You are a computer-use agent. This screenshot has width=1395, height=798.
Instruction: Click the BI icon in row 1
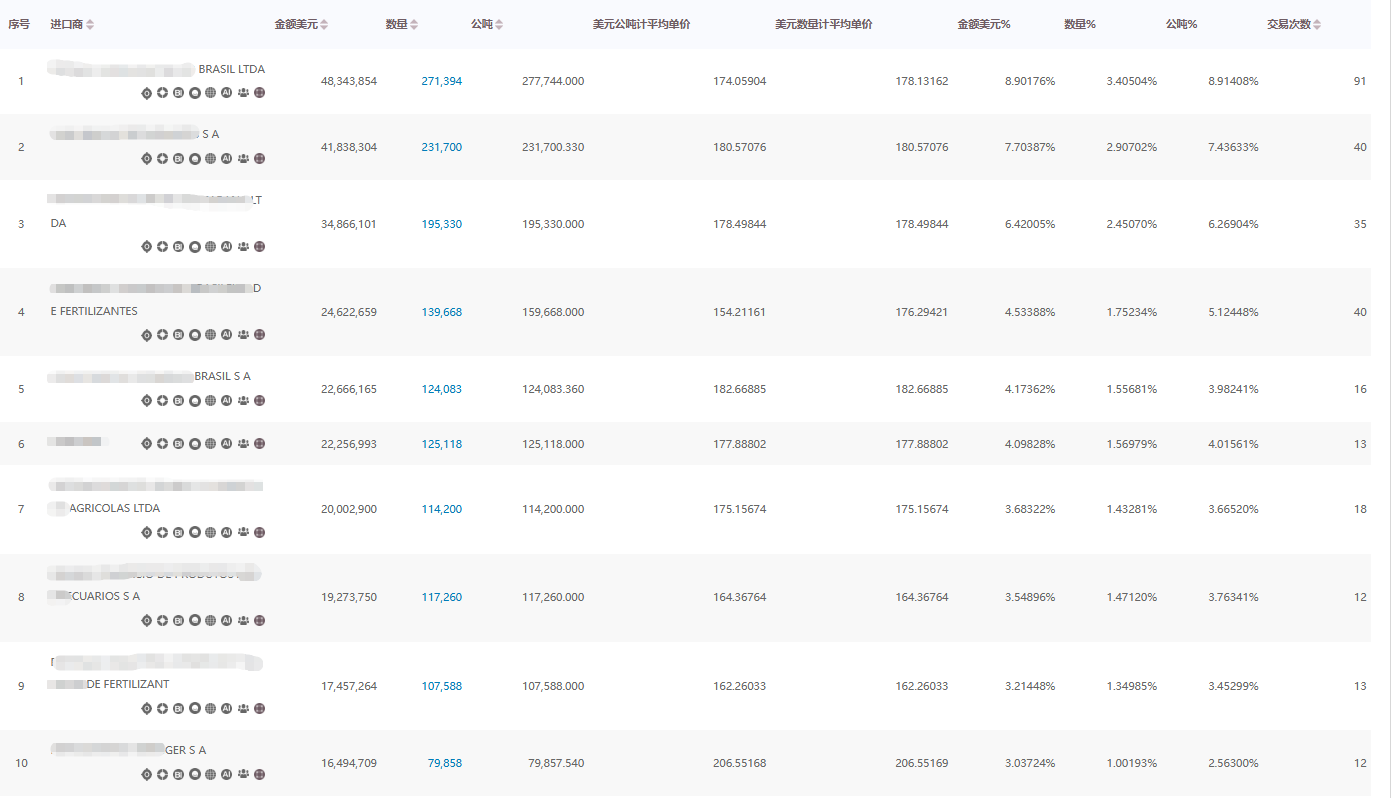(x=178, y=93)
